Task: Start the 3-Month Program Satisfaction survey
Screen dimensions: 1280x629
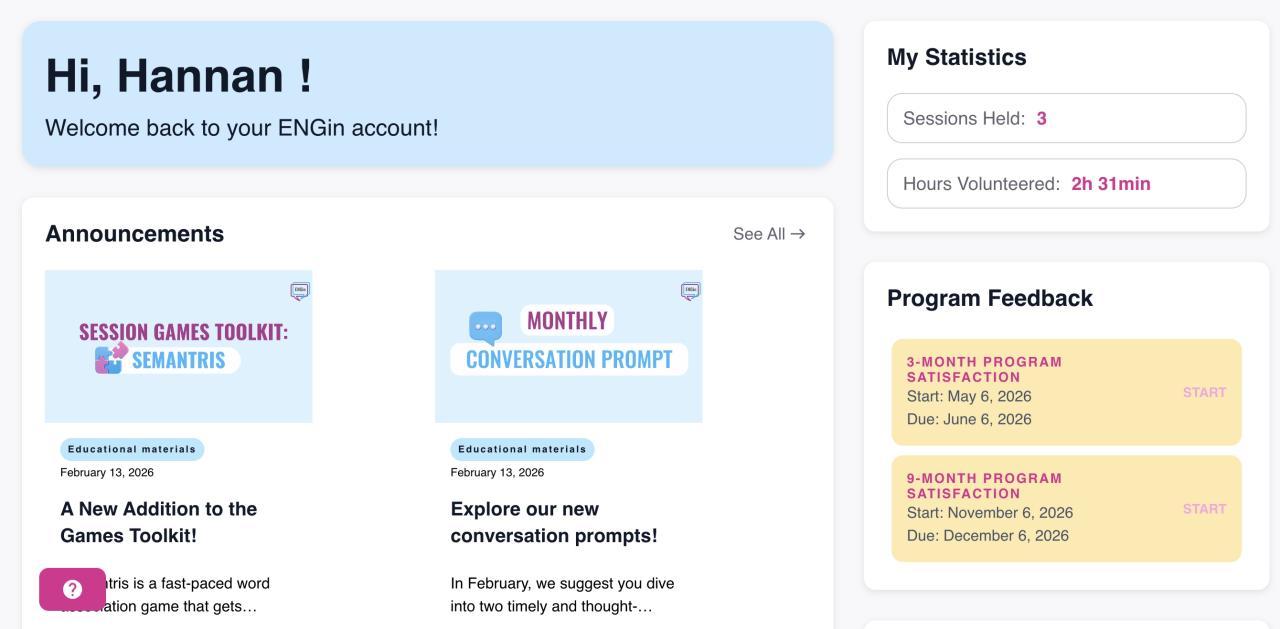Action: click(x=1203, y=392)
